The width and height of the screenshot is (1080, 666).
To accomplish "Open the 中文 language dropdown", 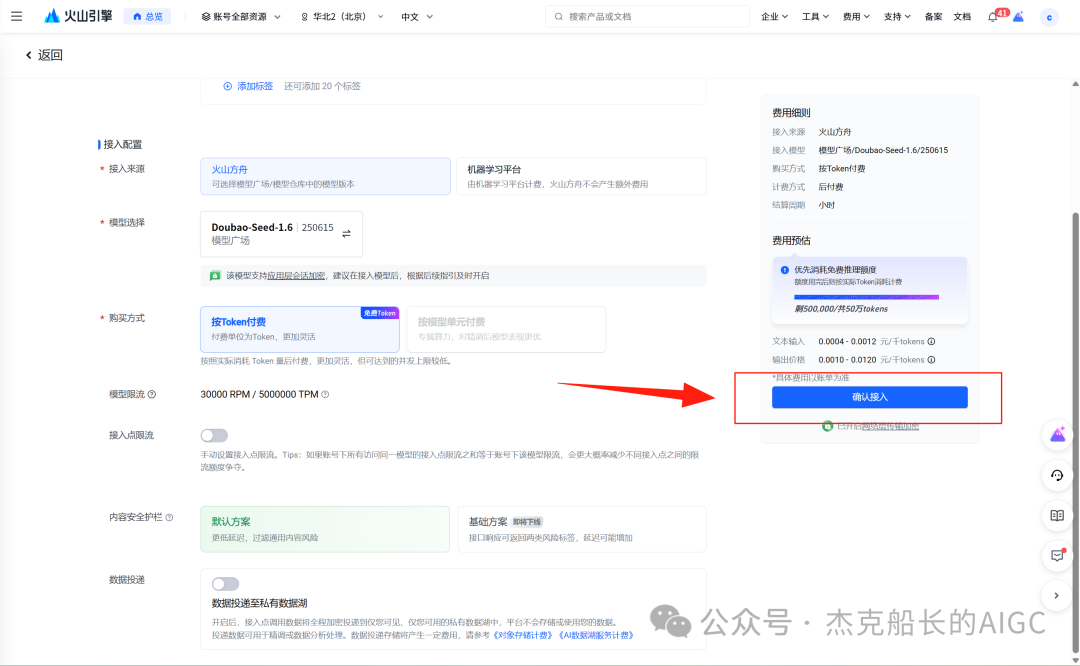I will (417, 17).
